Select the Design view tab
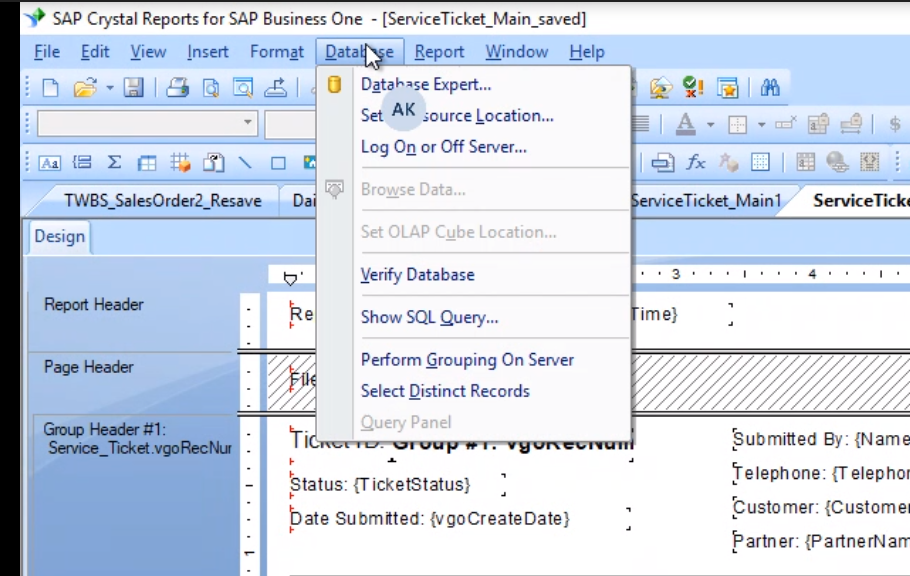910x576 pixels. pos(60,237)
